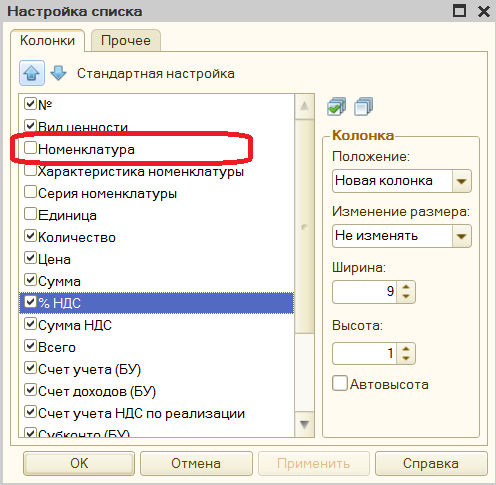Enable the Единица column checkbox
This screenshot has width=496, height=485.
[30, 214]
